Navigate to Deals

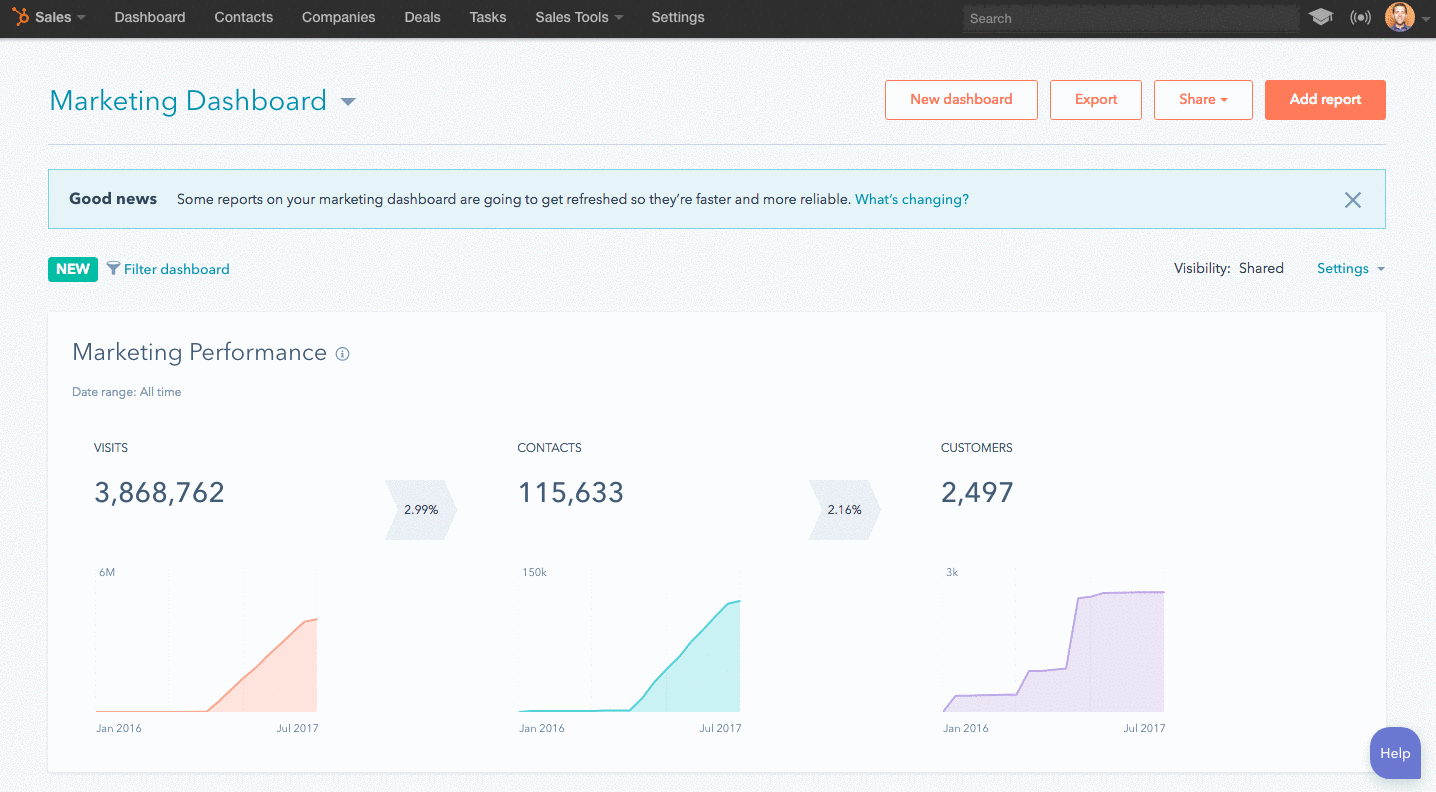422,16
